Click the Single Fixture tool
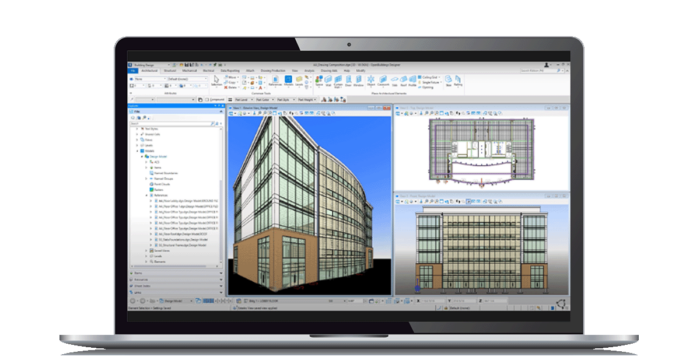Image resolution: width=700 pixels, height=360 pixels. [430, 82]
